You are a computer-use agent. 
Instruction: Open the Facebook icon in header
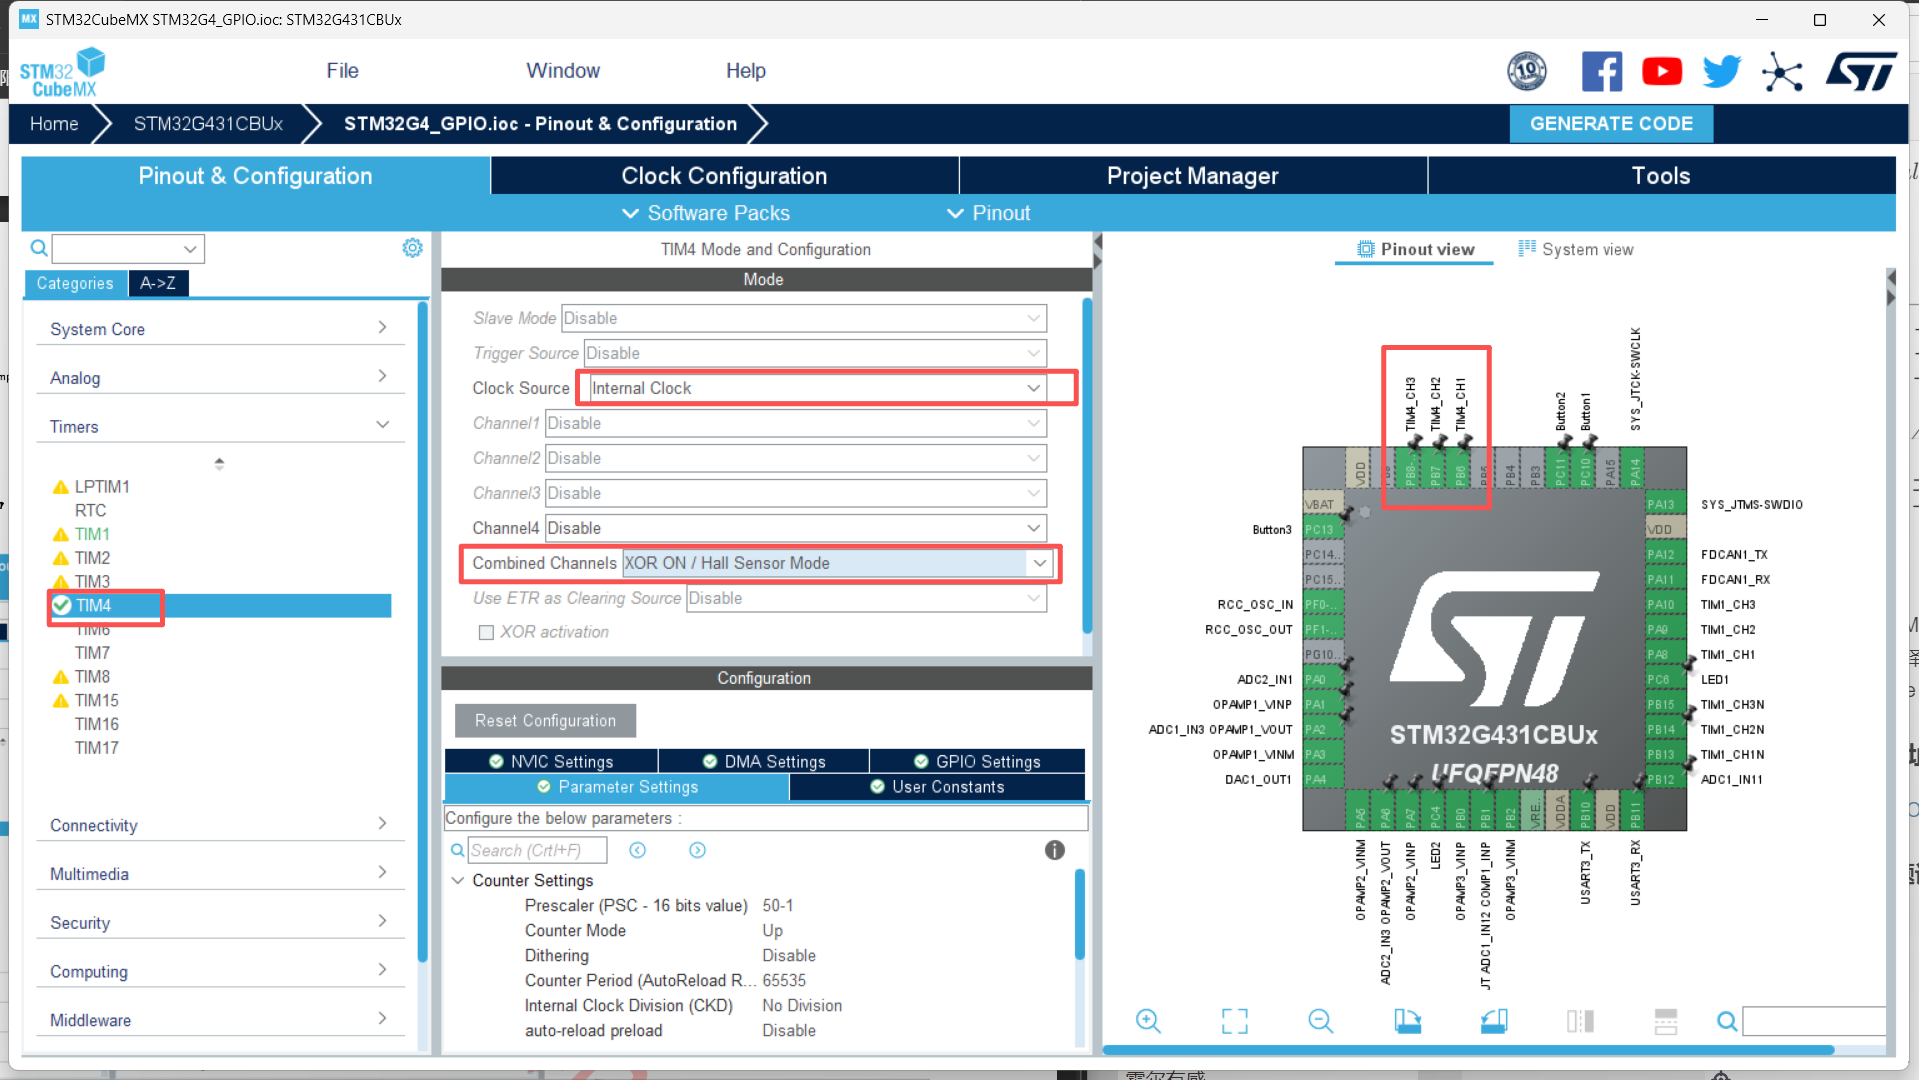(x=1602, y=72)
